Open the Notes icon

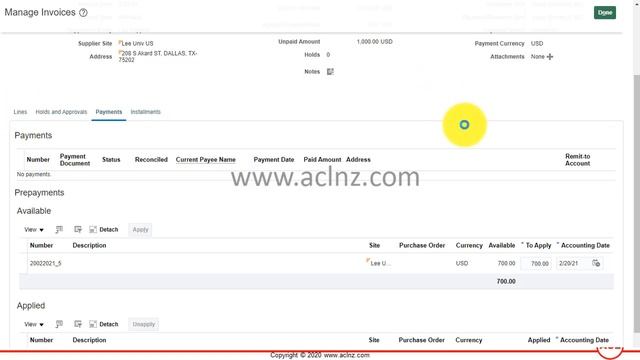click(x=330, y=72)
